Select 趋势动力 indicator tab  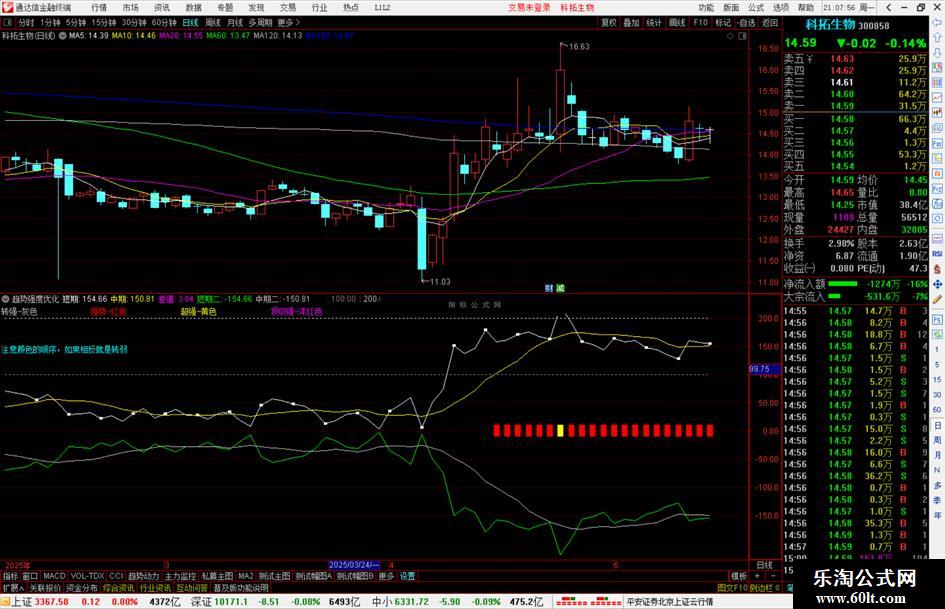tap(143, 576)
